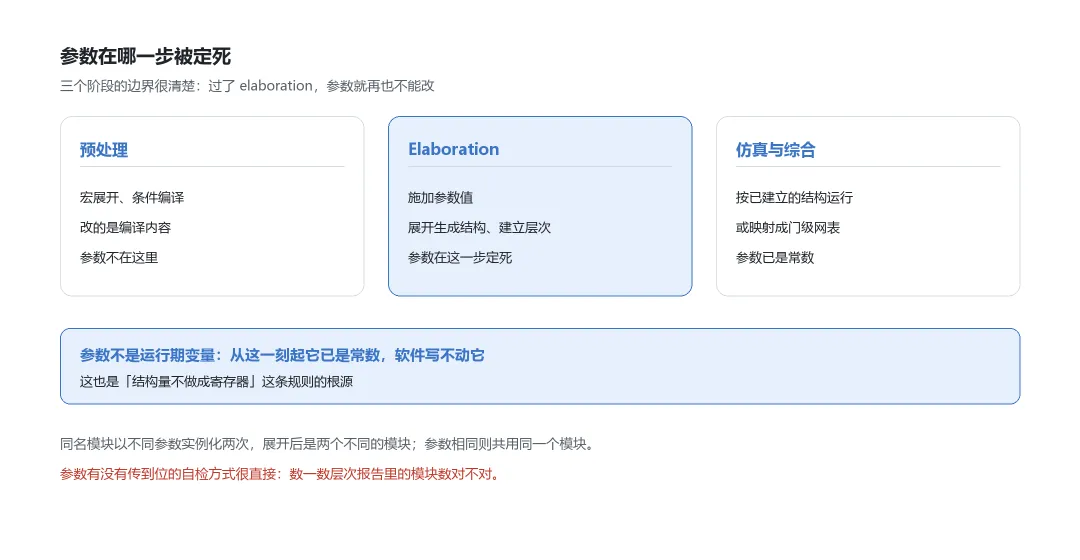Image resolution: width=1080 pixels, height=560 pixels.
Task: Click the blue callout headline 参数不是运行期变量
Action: click(282, 355)
